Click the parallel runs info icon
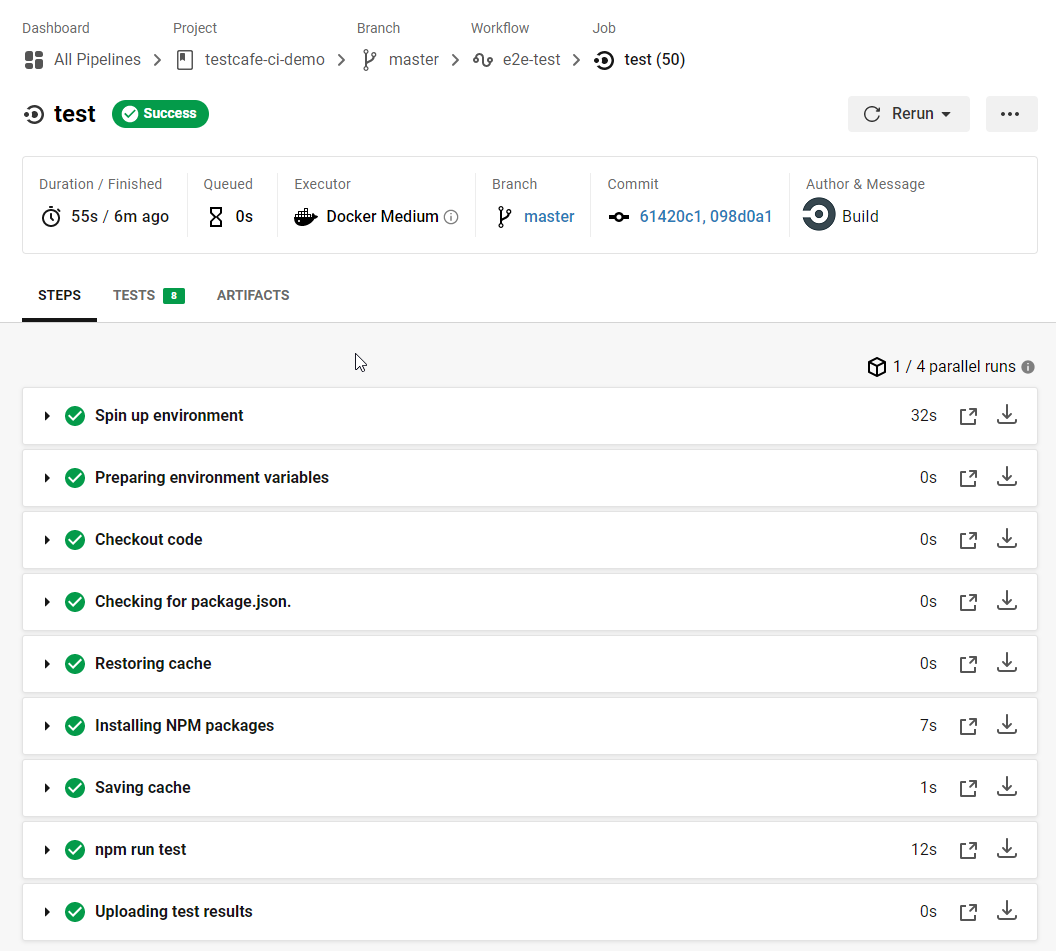 [x=1028, y=367]
